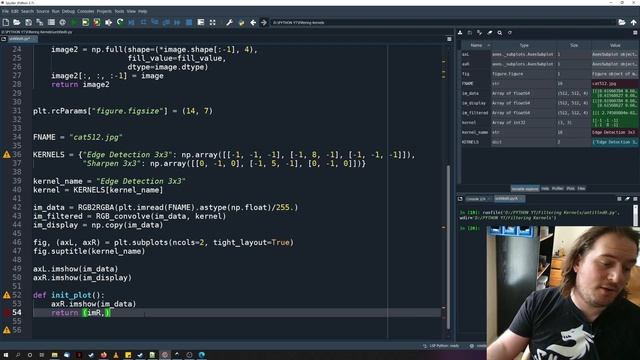Refresh the Variable Explorer
640x360 pixels.
[510, 33]
